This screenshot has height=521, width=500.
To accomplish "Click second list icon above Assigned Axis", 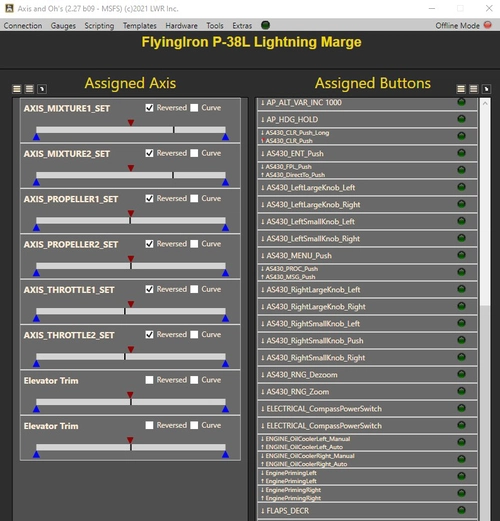I will tap(29, 89).
